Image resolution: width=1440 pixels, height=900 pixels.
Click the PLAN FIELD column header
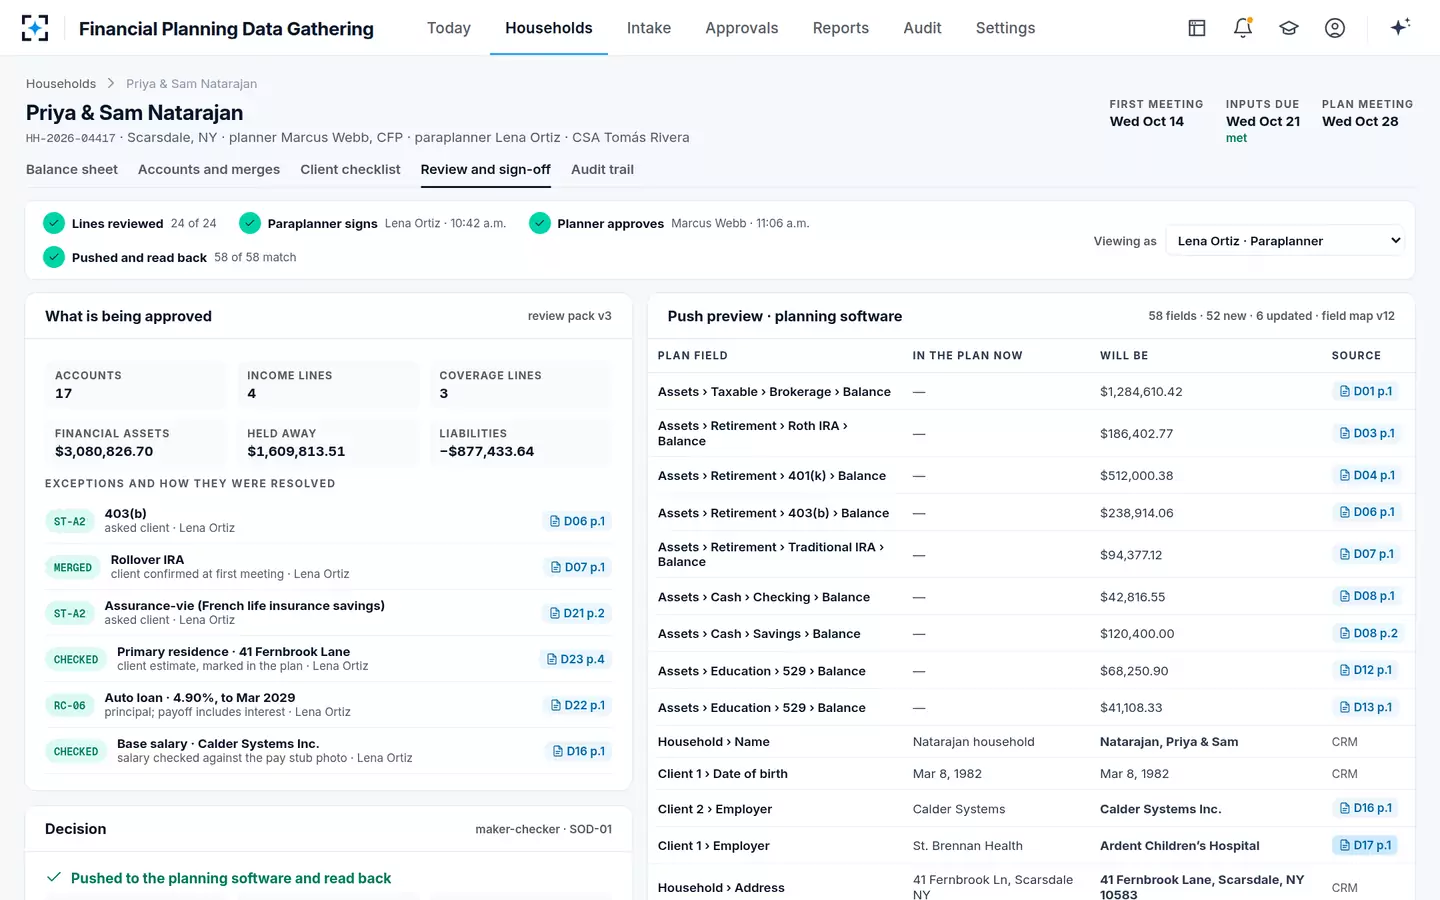[x=693, y=355]
